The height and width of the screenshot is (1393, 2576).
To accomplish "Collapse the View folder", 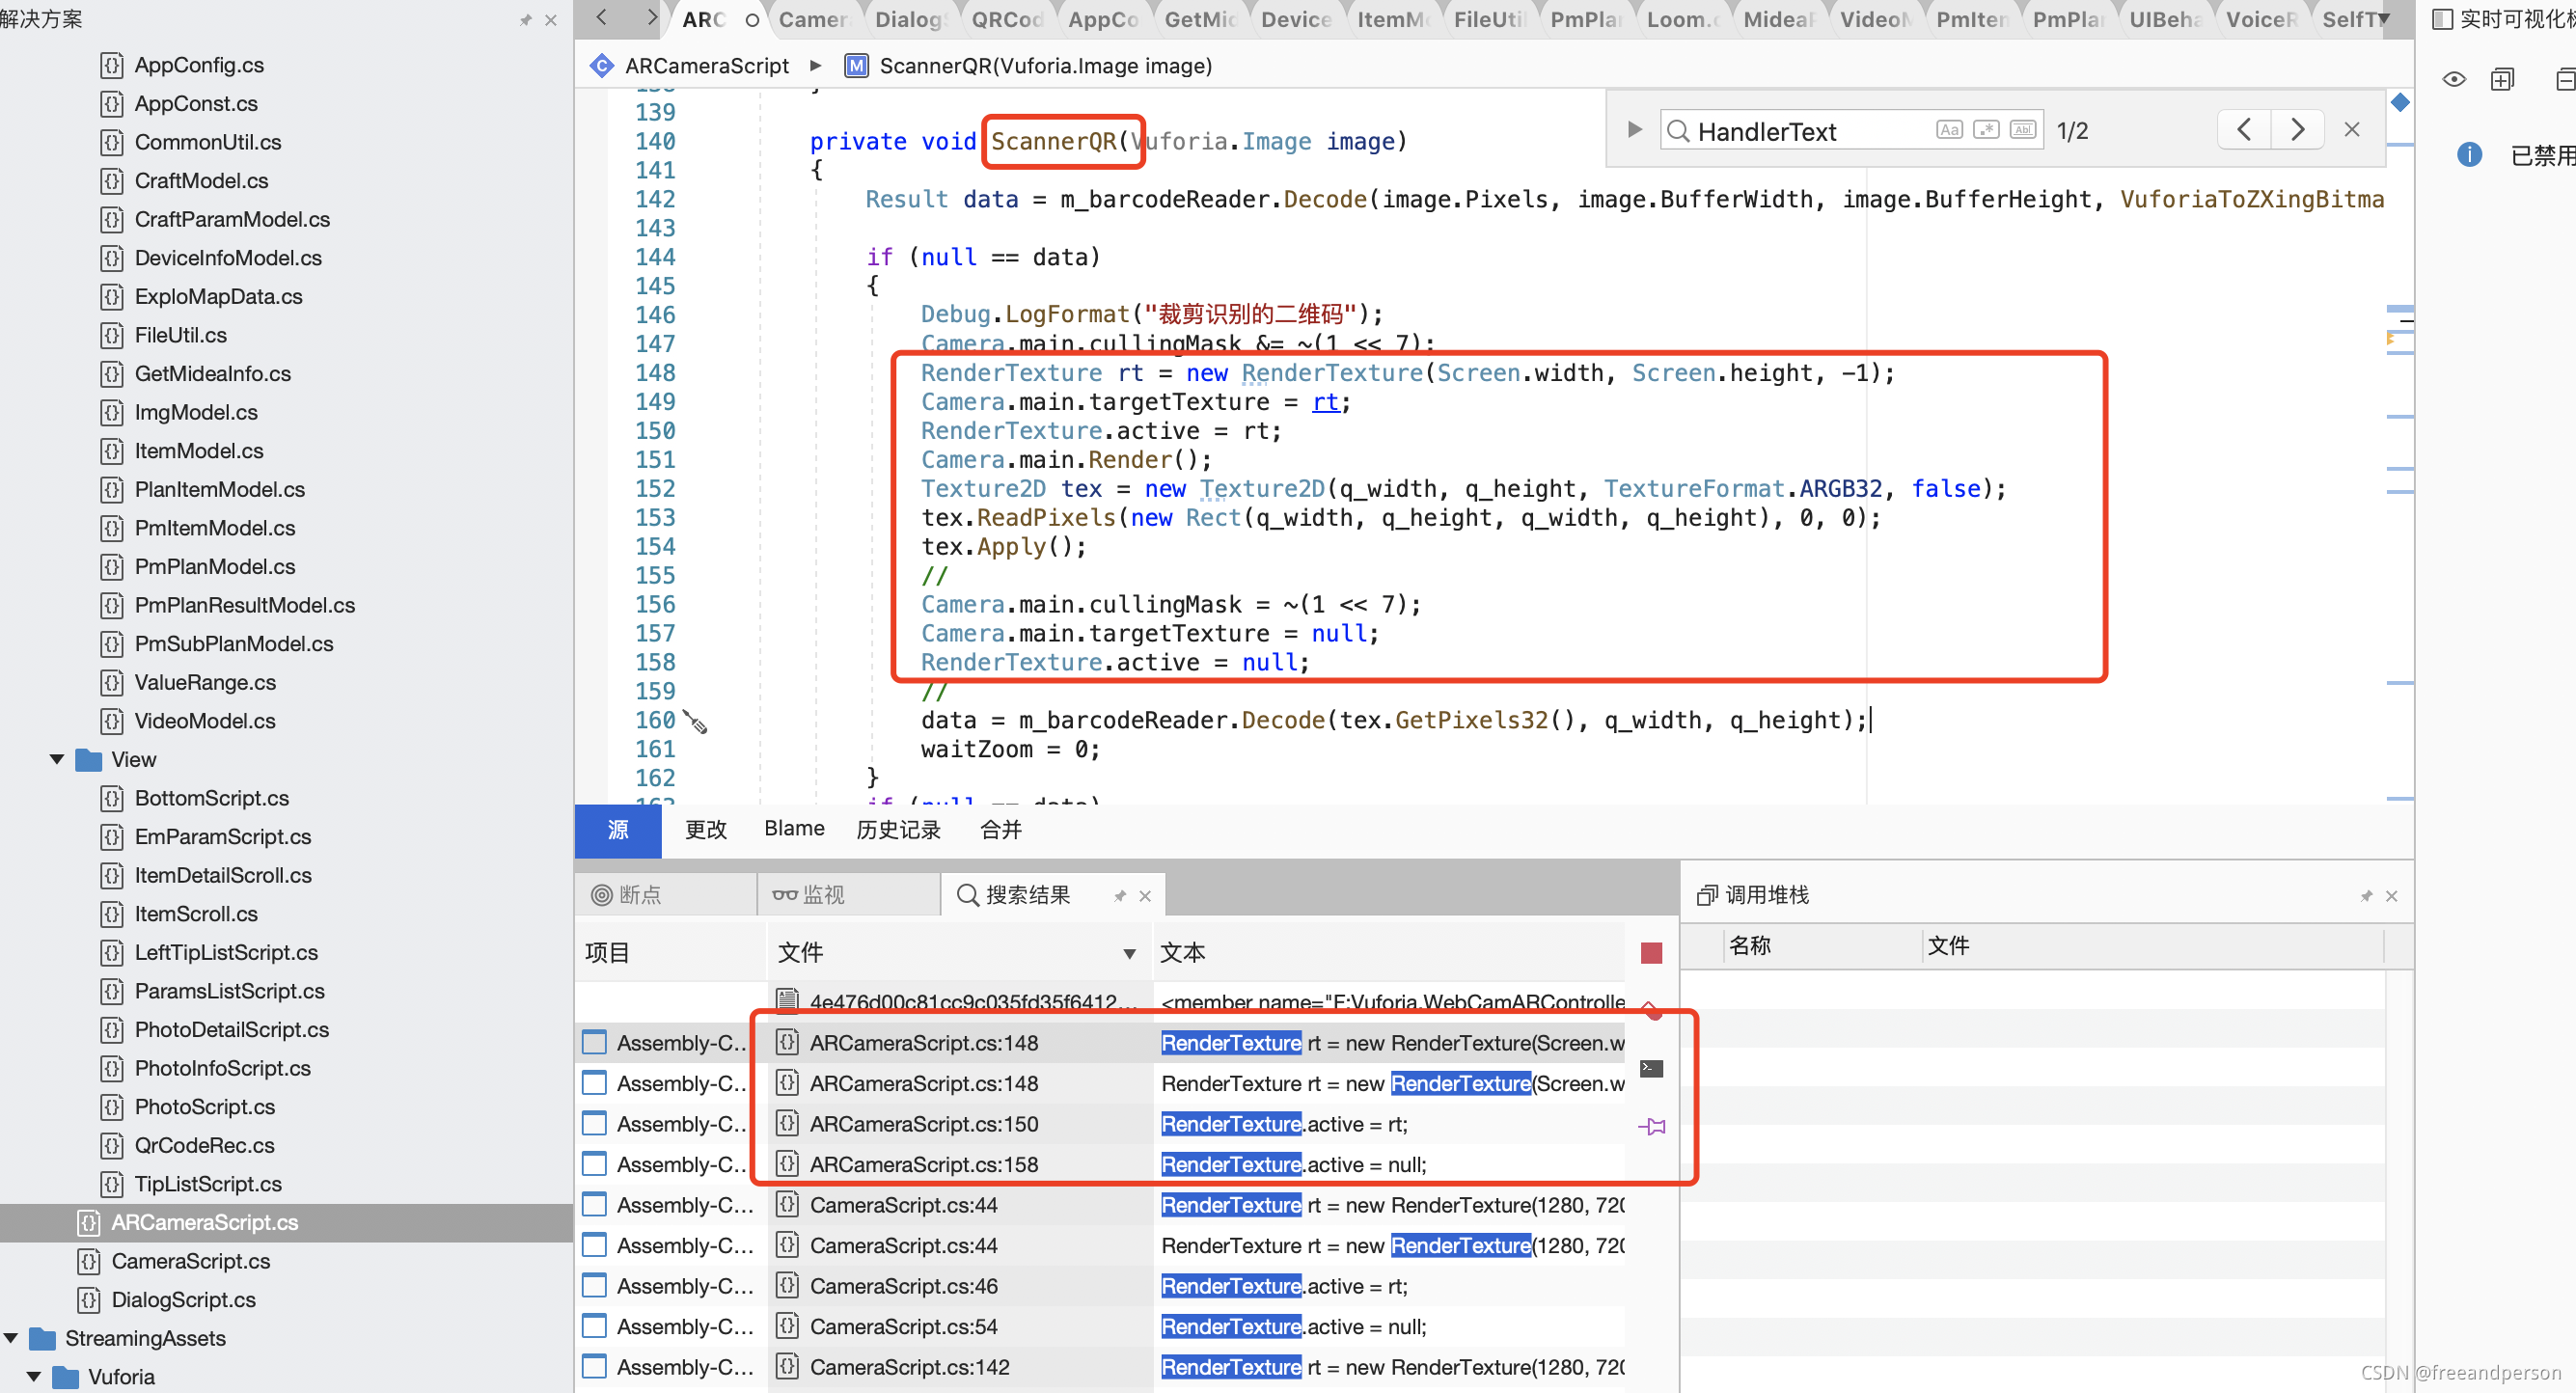I will tap(57, 760).
